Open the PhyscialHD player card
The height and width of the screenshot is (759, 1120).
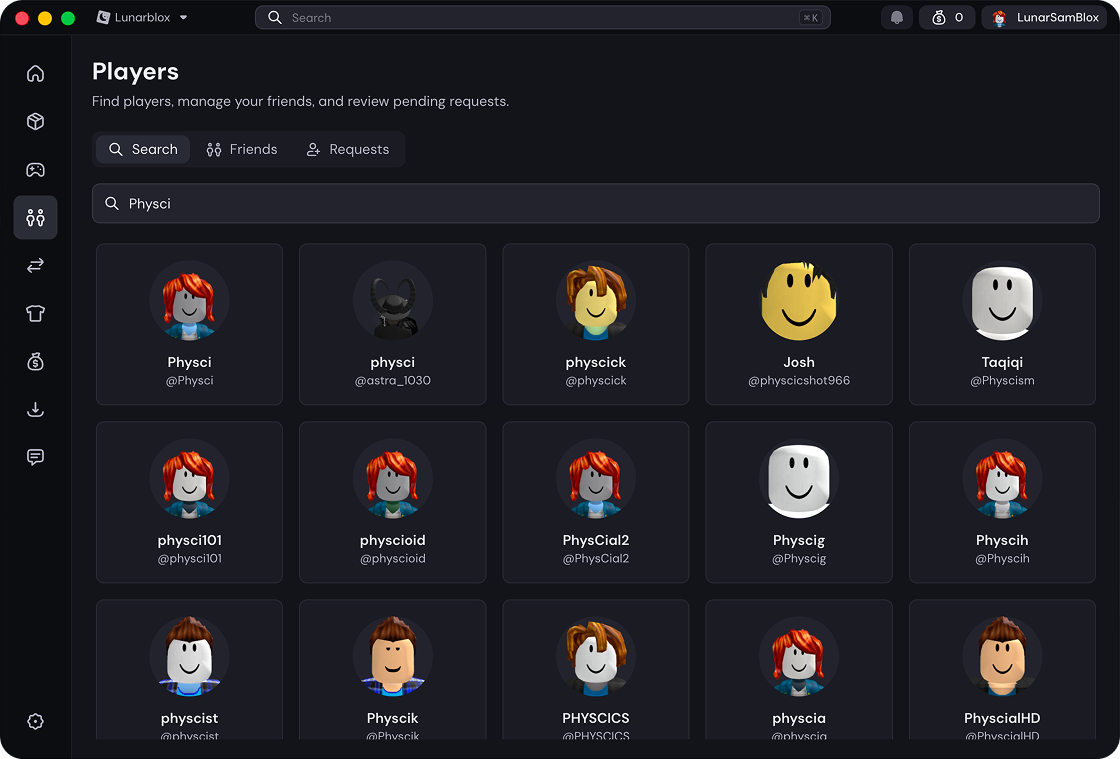point(1002,670)
